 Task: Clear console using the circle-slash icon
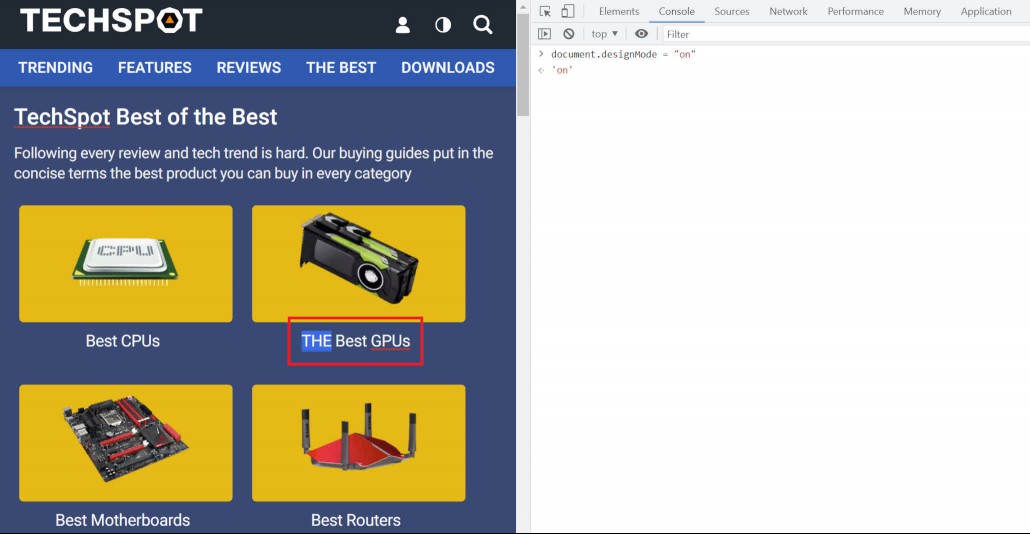(x=569, y=33)
